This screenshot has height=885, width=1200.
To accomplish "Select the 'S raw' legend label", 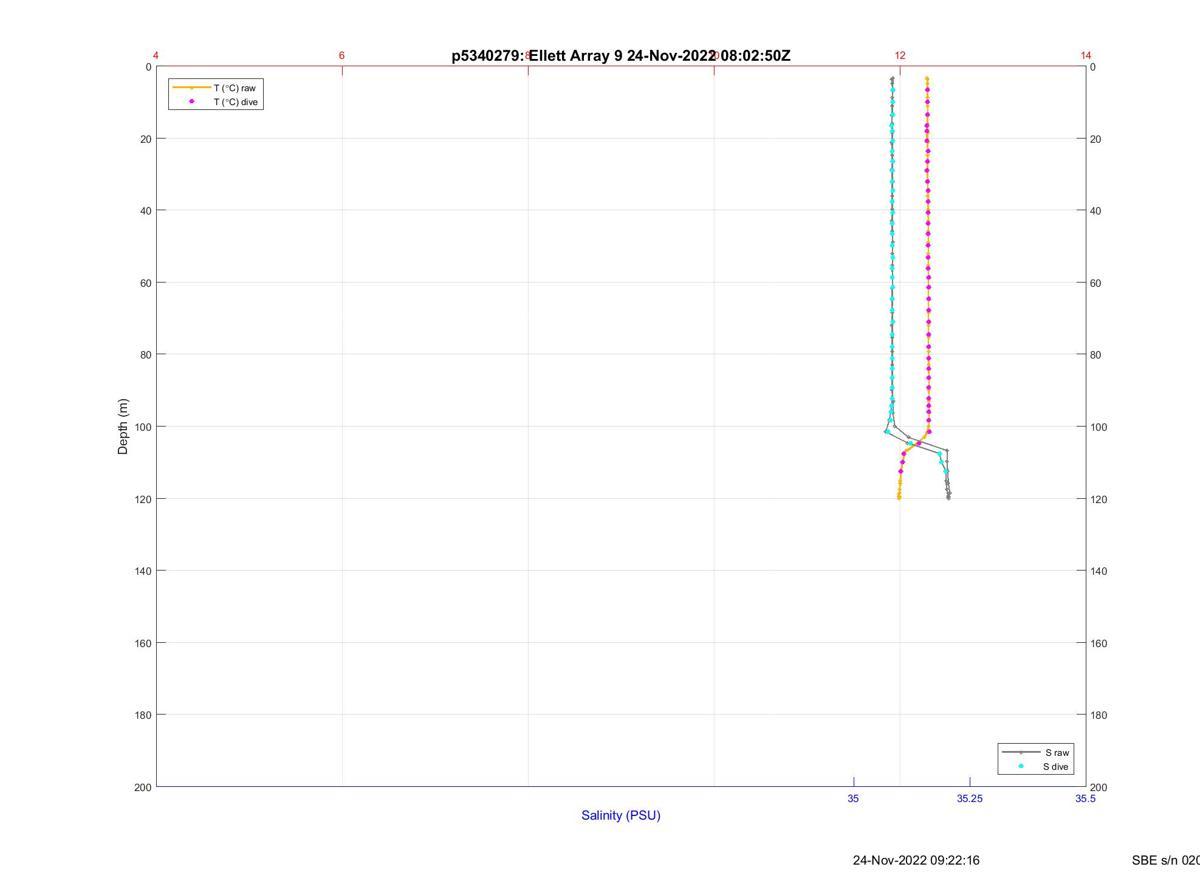I will point(1058,752).
